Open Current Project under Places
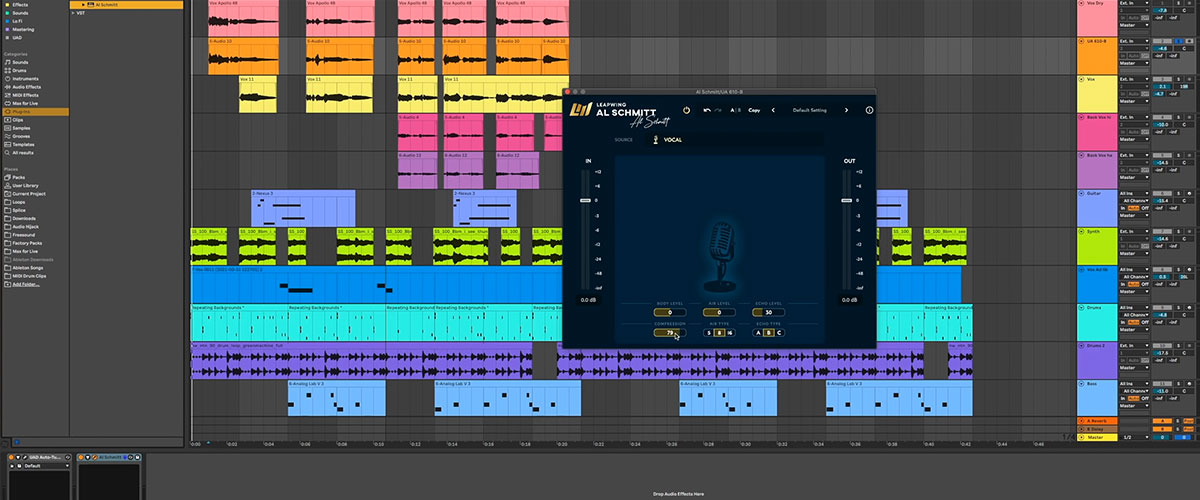The image size is (1200, 500). click(27, 194)
